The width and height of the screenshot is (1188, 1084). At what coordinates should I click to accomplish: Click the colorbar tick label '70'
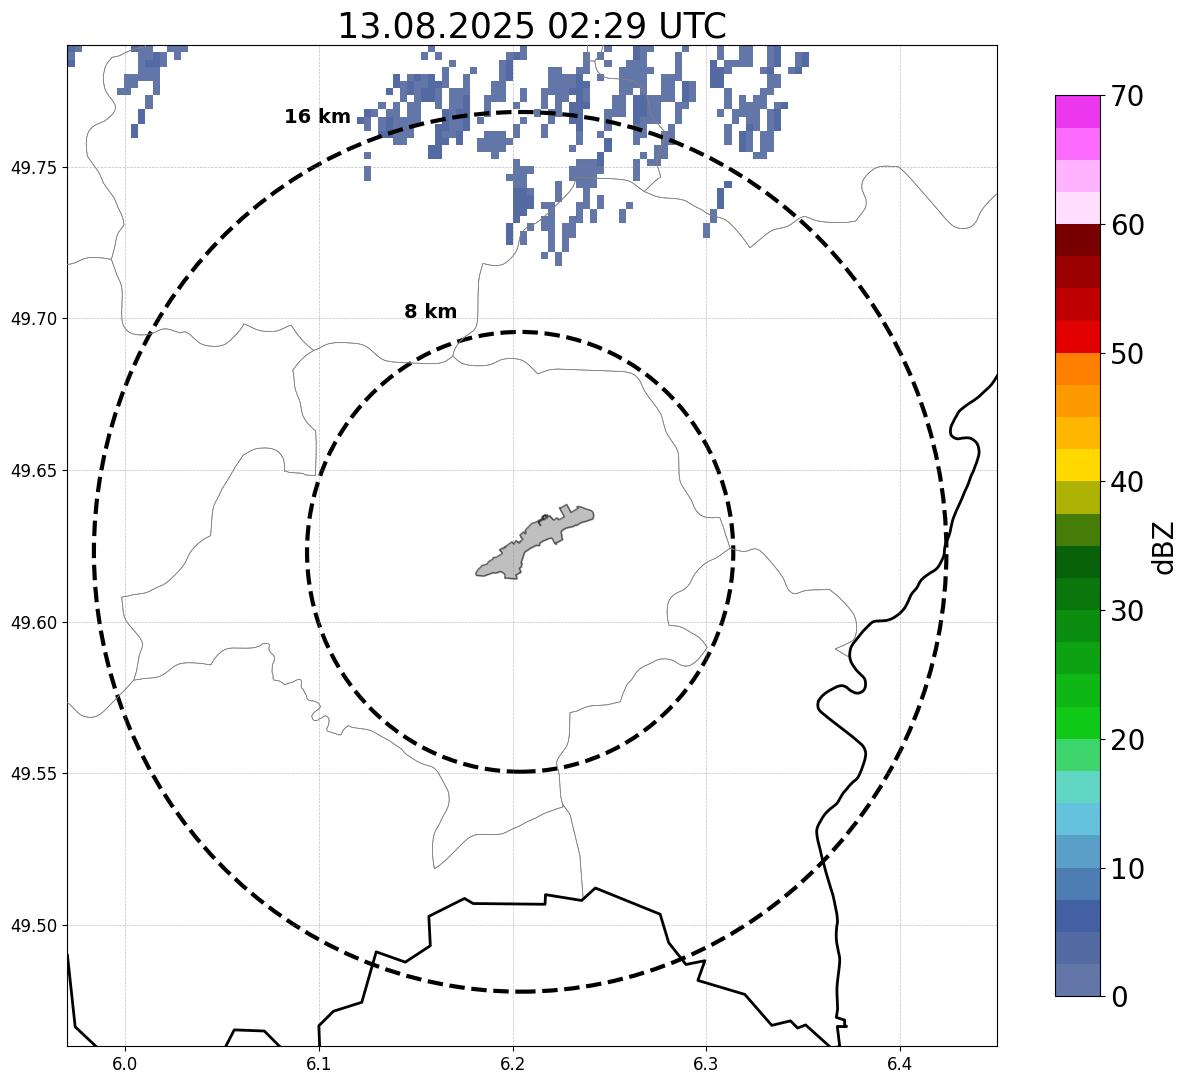[1127, 96]
